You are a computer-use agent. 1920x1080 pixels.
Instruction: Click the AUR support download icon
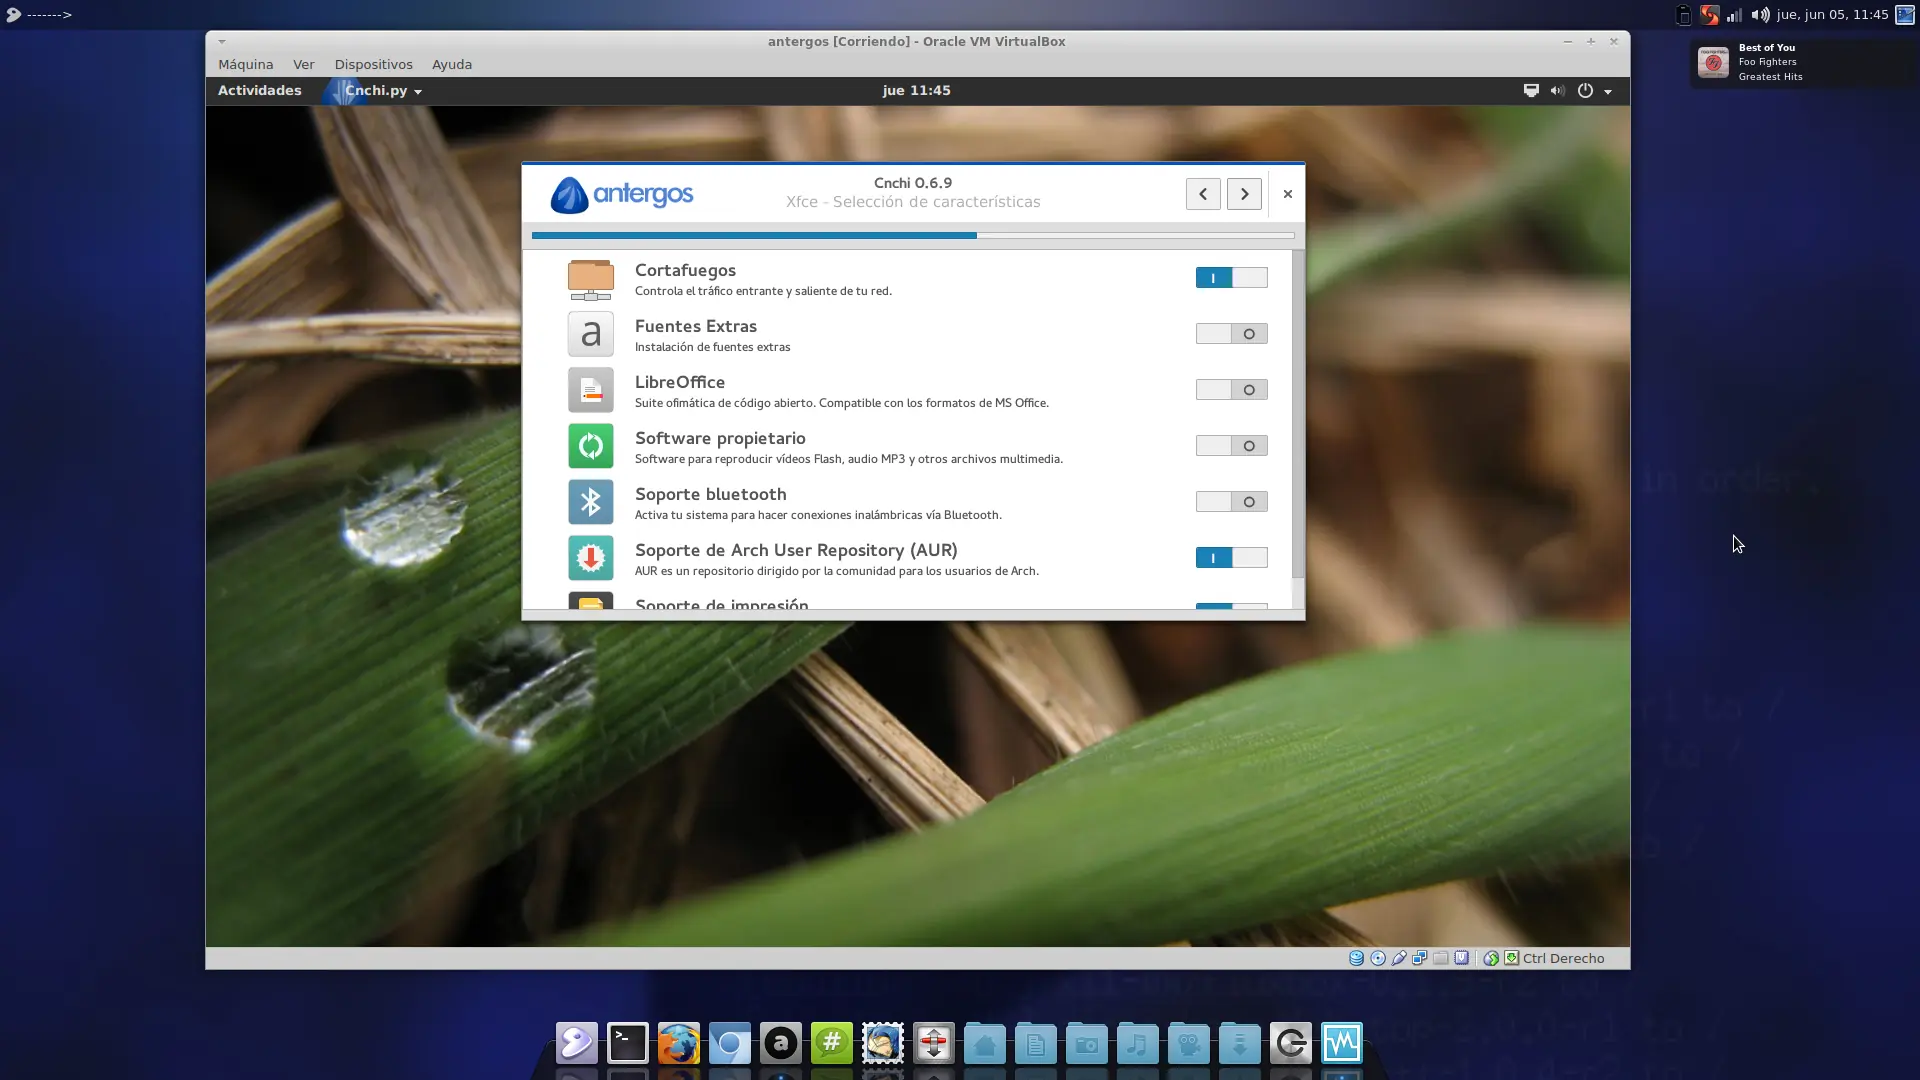click(590, 558)
